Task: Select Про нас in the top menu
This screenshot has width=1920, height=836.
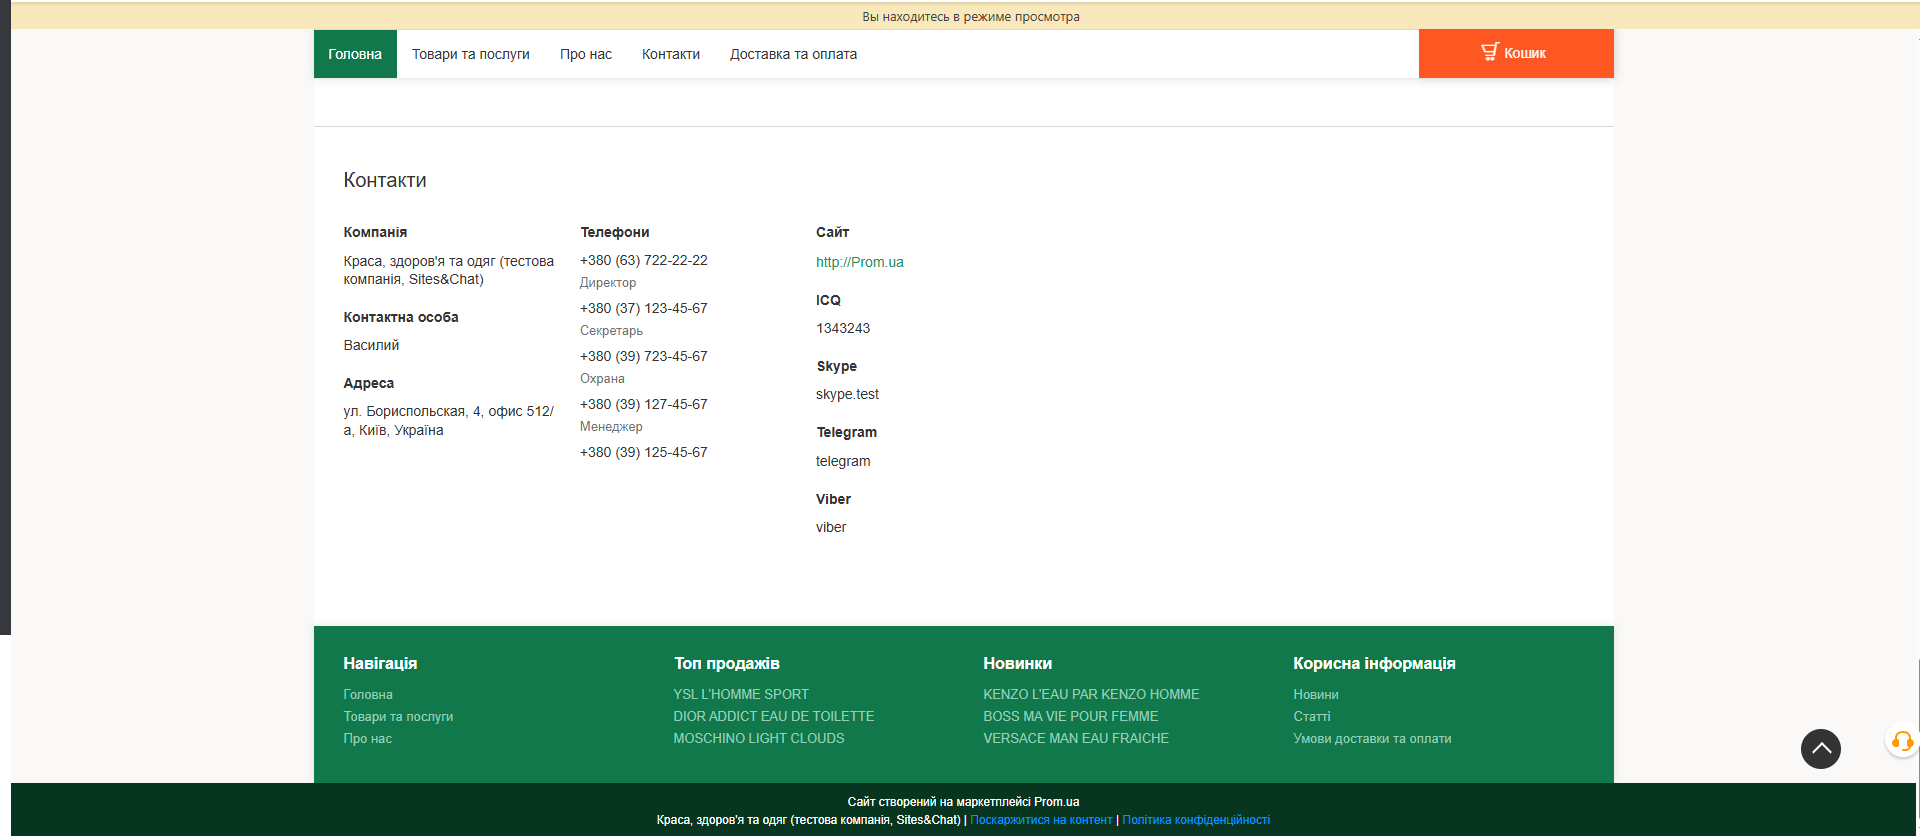Action: 585,54
